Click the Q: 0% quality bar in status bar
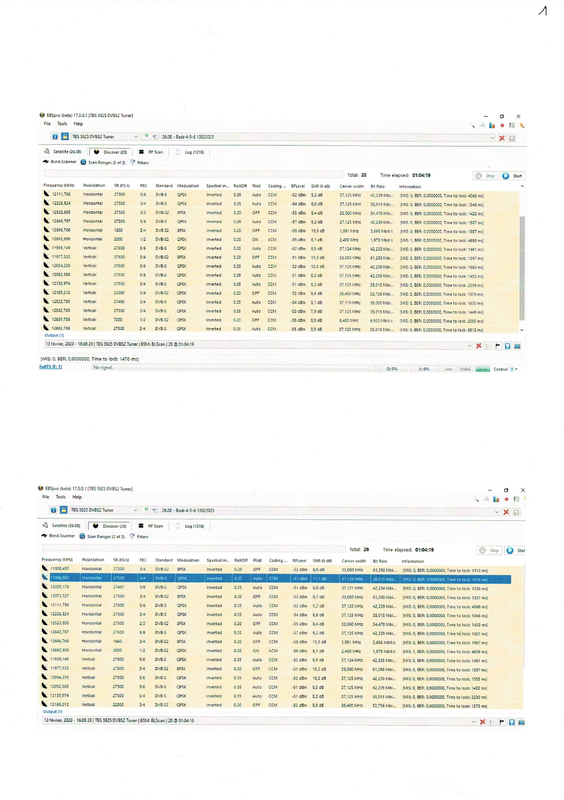The image size is (564, 800). (x=392, y=369)
